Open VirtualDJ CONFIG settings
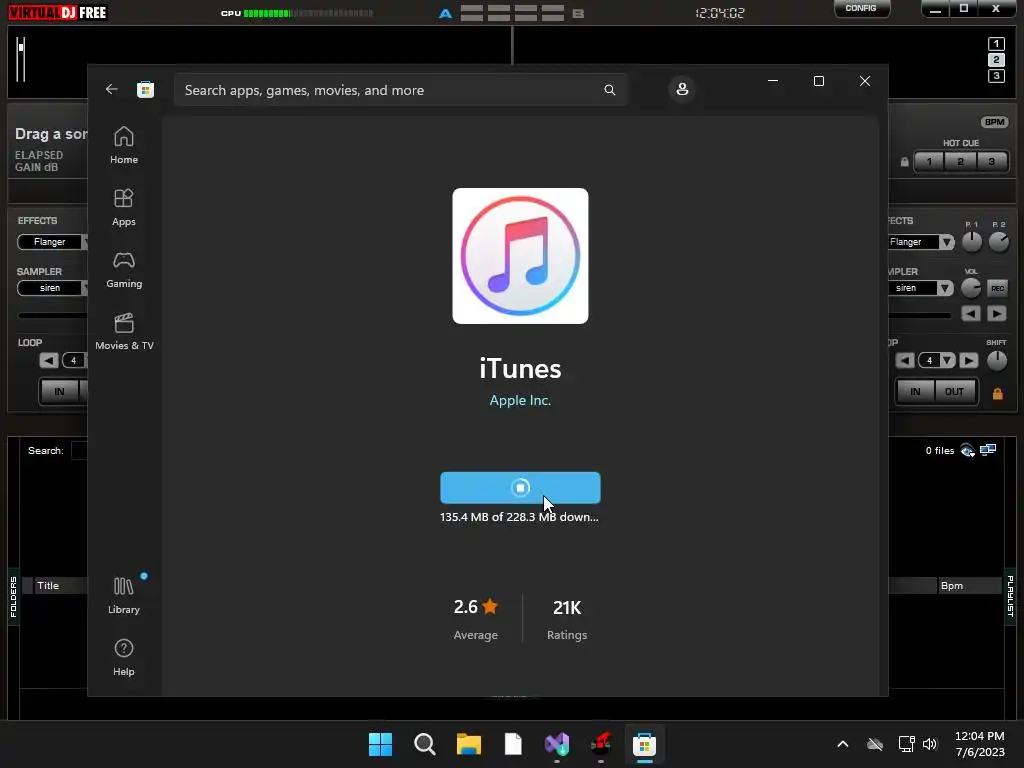Screen dimensions: 1024x768 (861, 8)
